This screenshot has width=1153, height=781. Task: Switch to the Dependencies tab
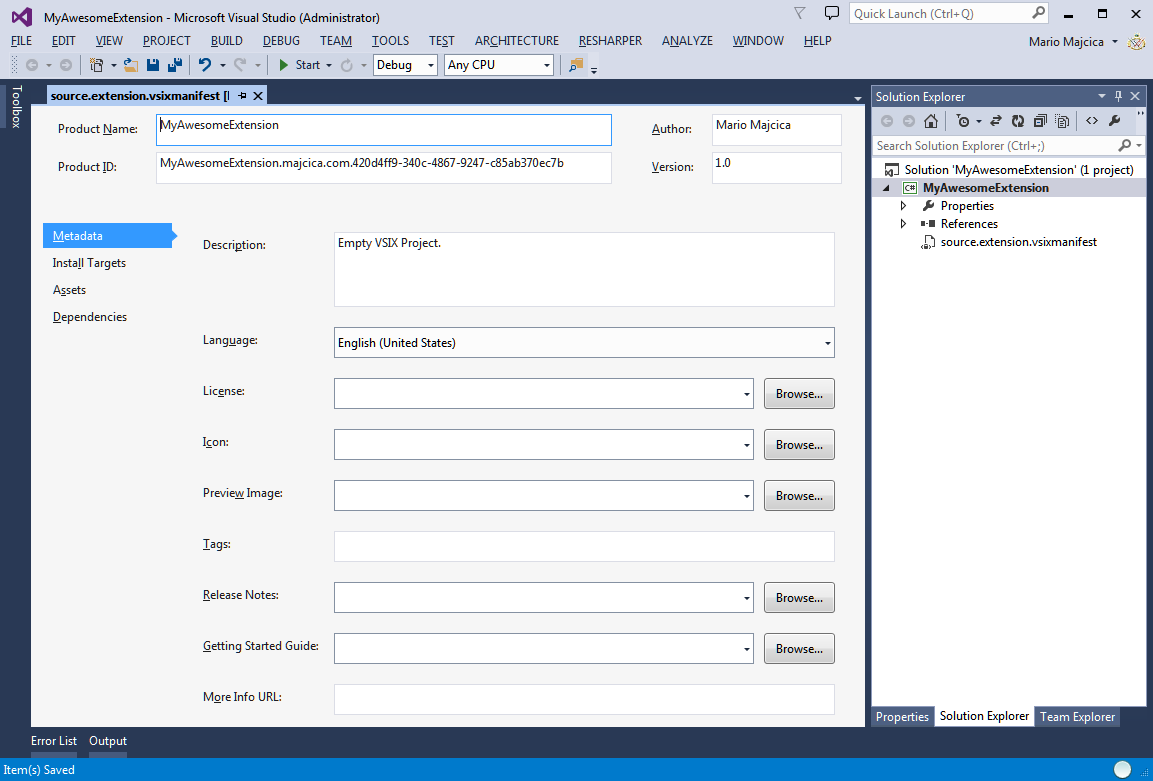click(90, 317)
